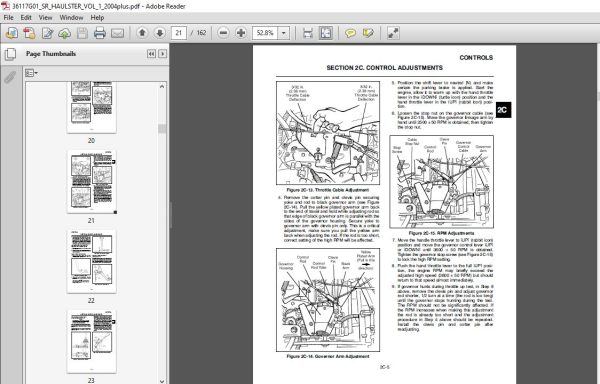Click the fit width scrolling icon
The image size is (600, 384).
click(x=308, y=33)
